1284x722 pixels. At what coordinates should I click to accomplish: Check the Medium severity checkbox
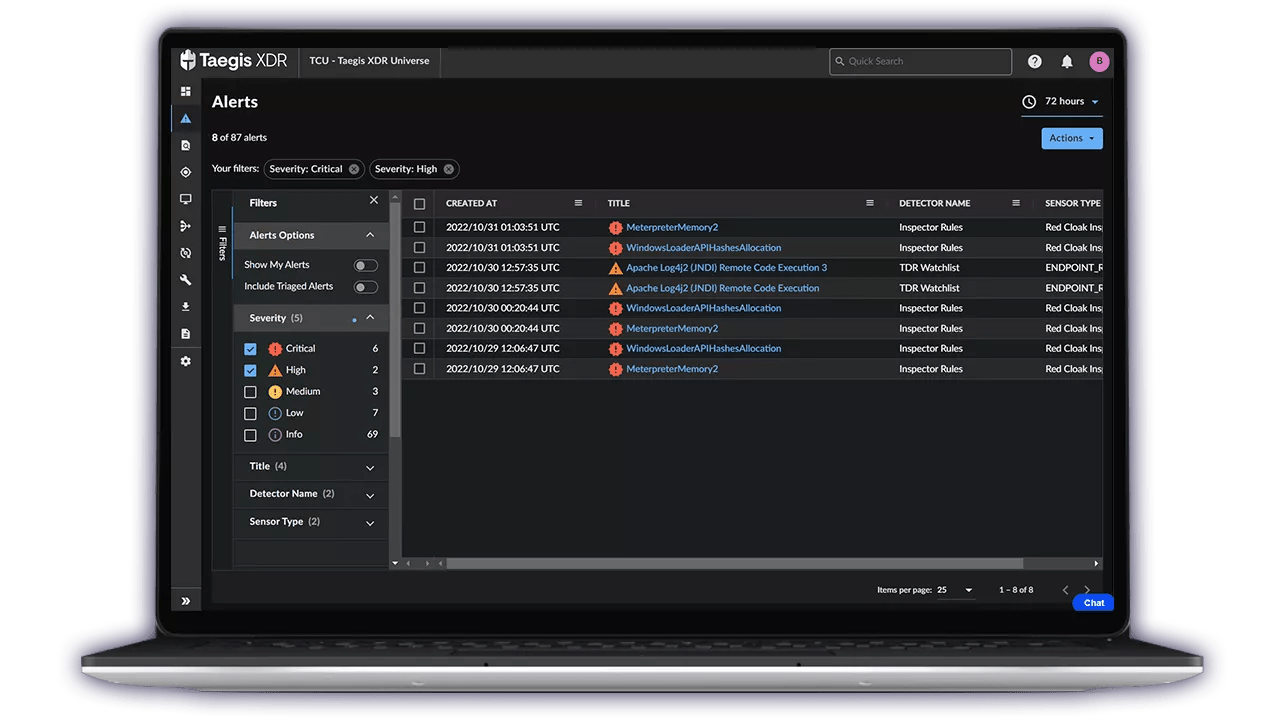[x=250, y=392]
